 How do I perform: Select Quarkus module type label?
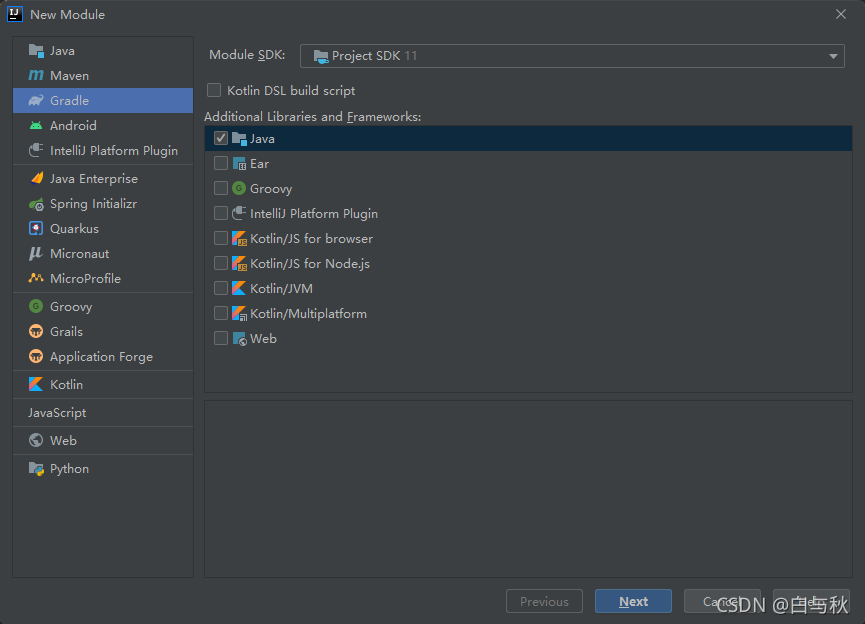74,228
